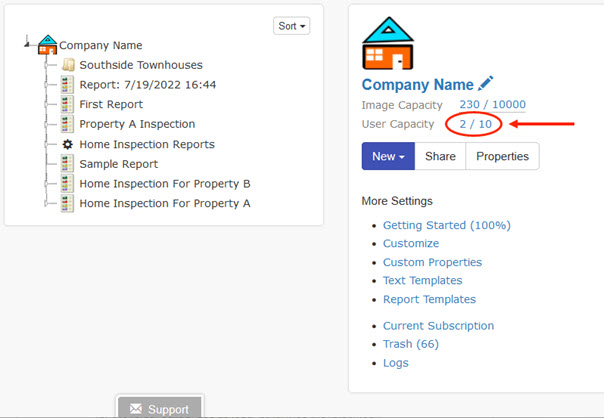Click icon for Home Inspection For Property B
604x418 pixels.
point(68,184)
